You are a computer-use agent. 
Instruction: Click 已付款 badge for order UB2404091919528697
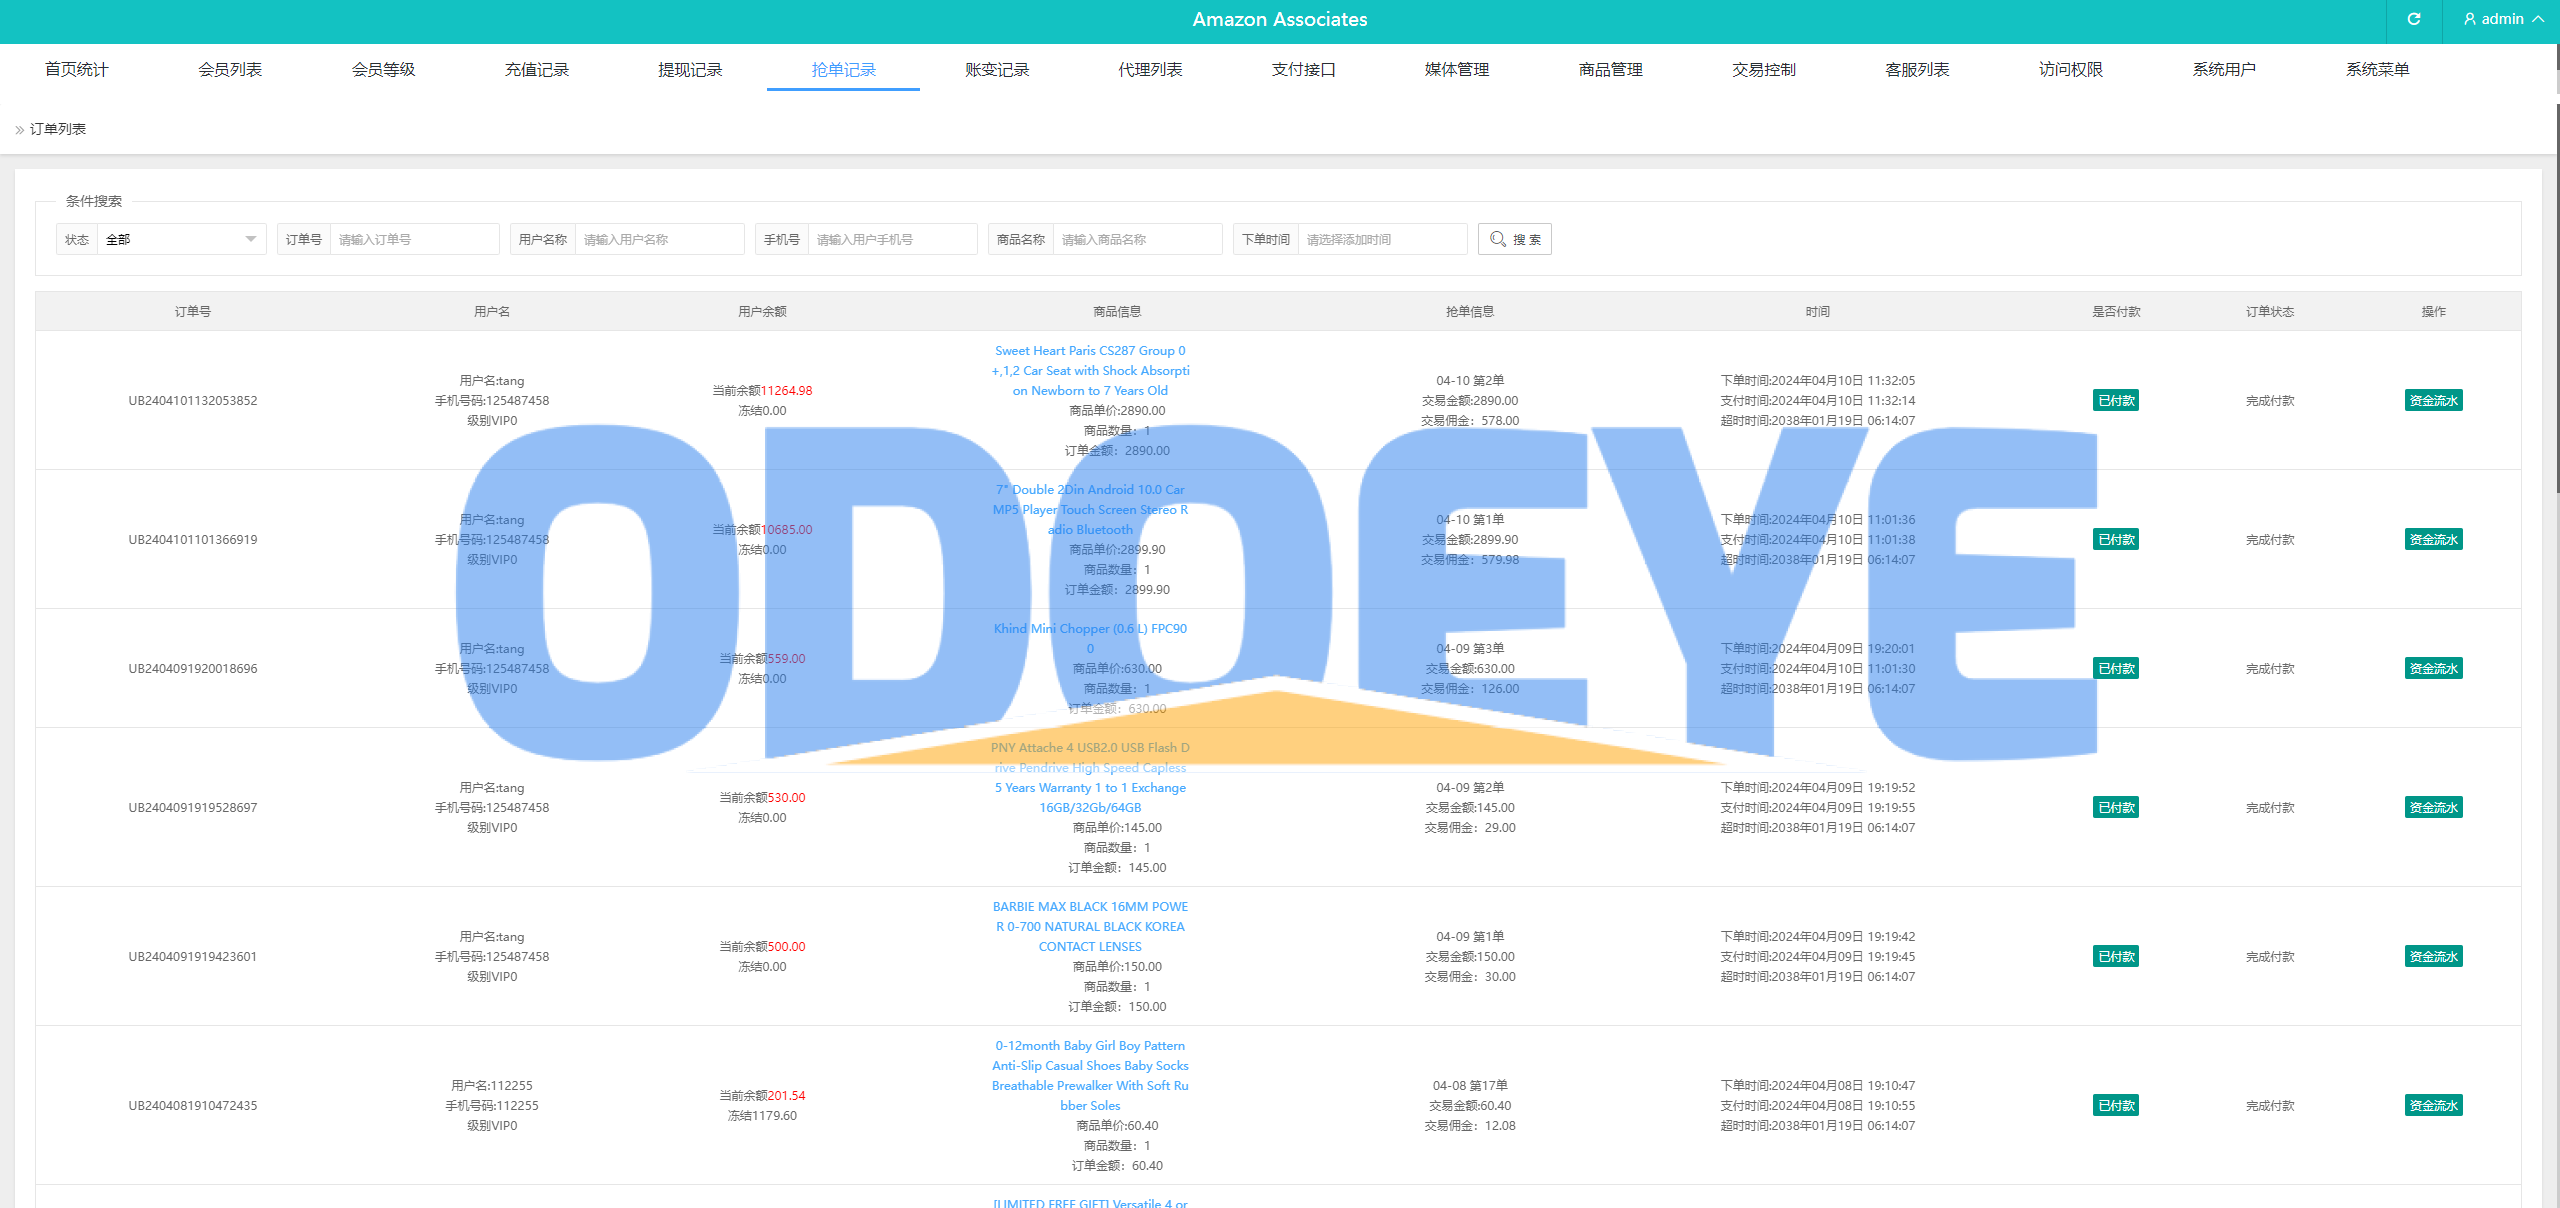2116,808
